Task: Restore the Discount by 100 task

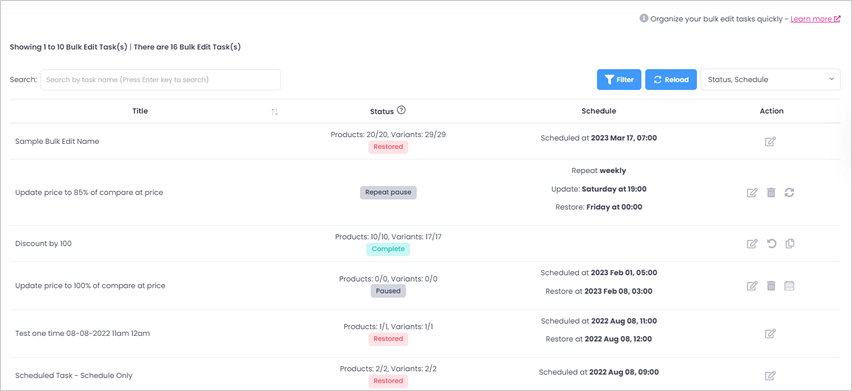Action: pyautogui.click(x=771, y=244)
